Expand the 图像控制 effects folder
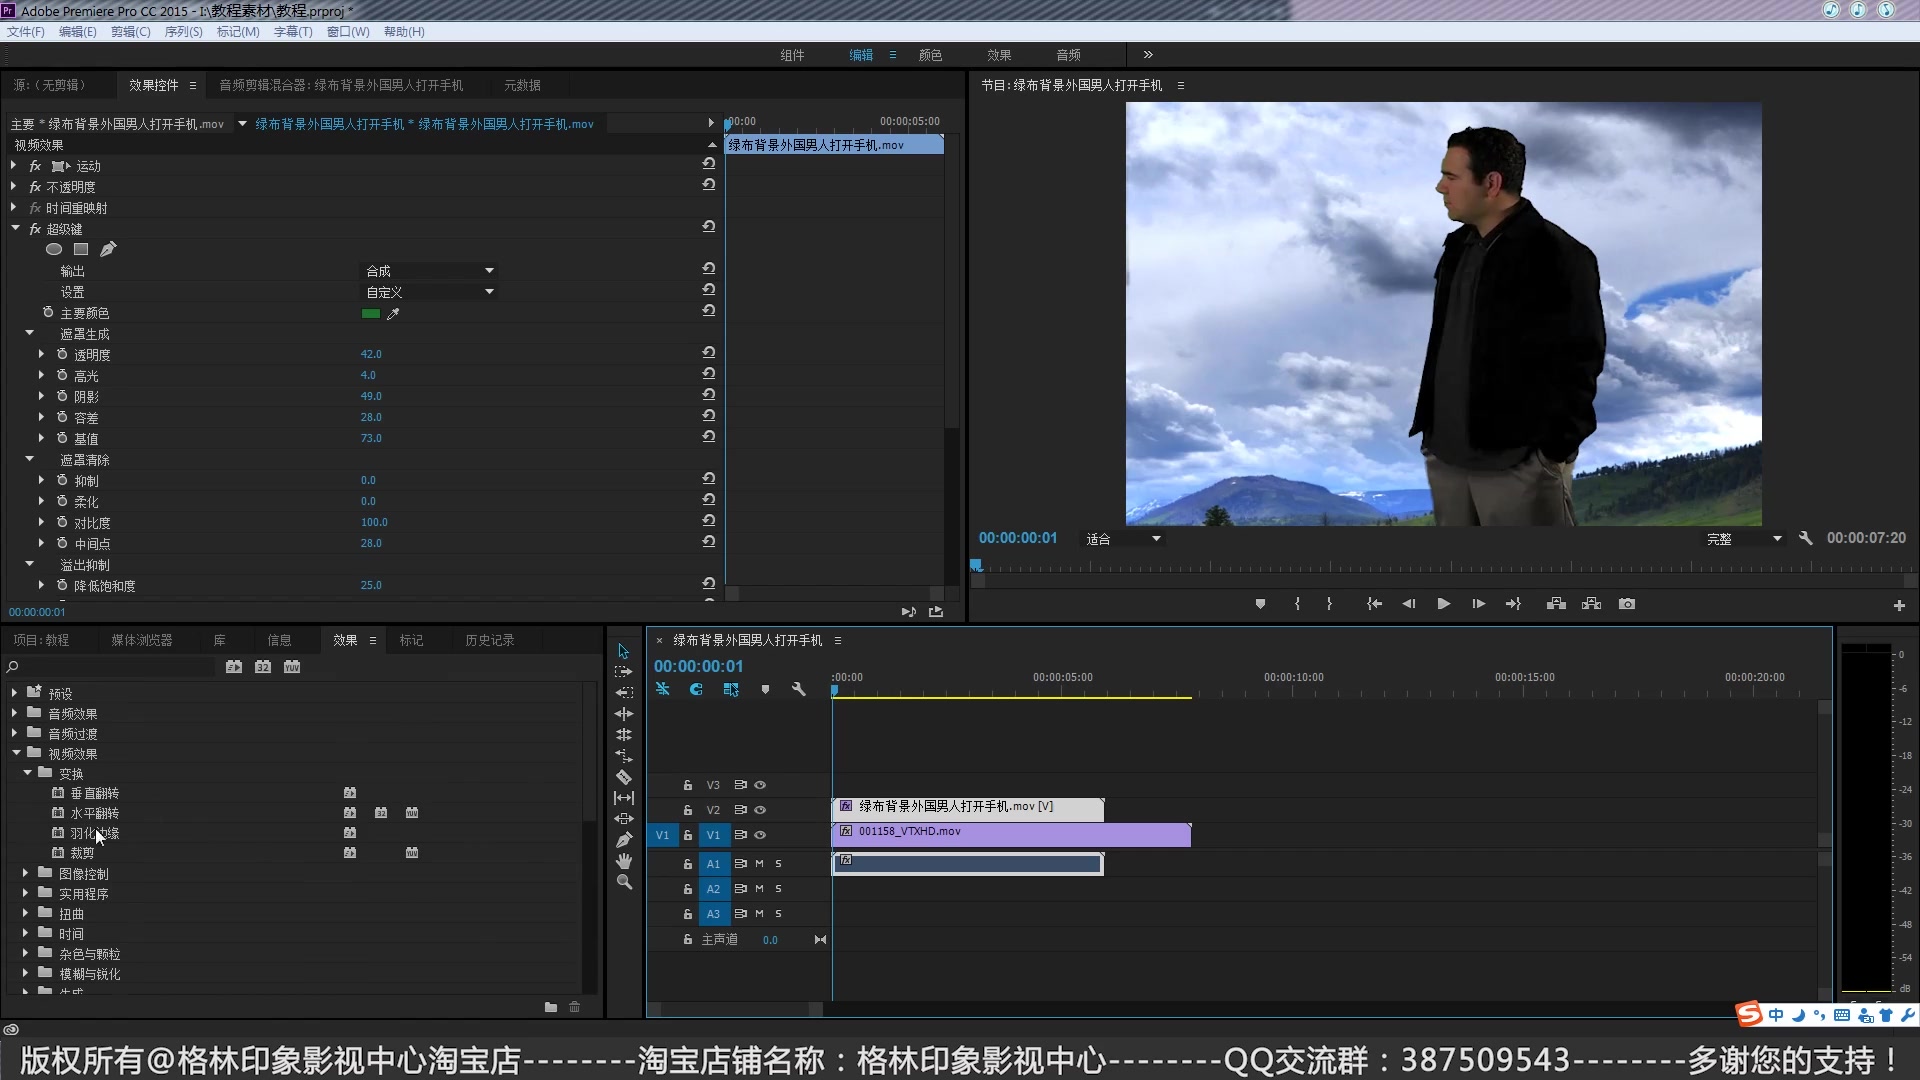The image size is (1920, 1080). pos(26,874)
